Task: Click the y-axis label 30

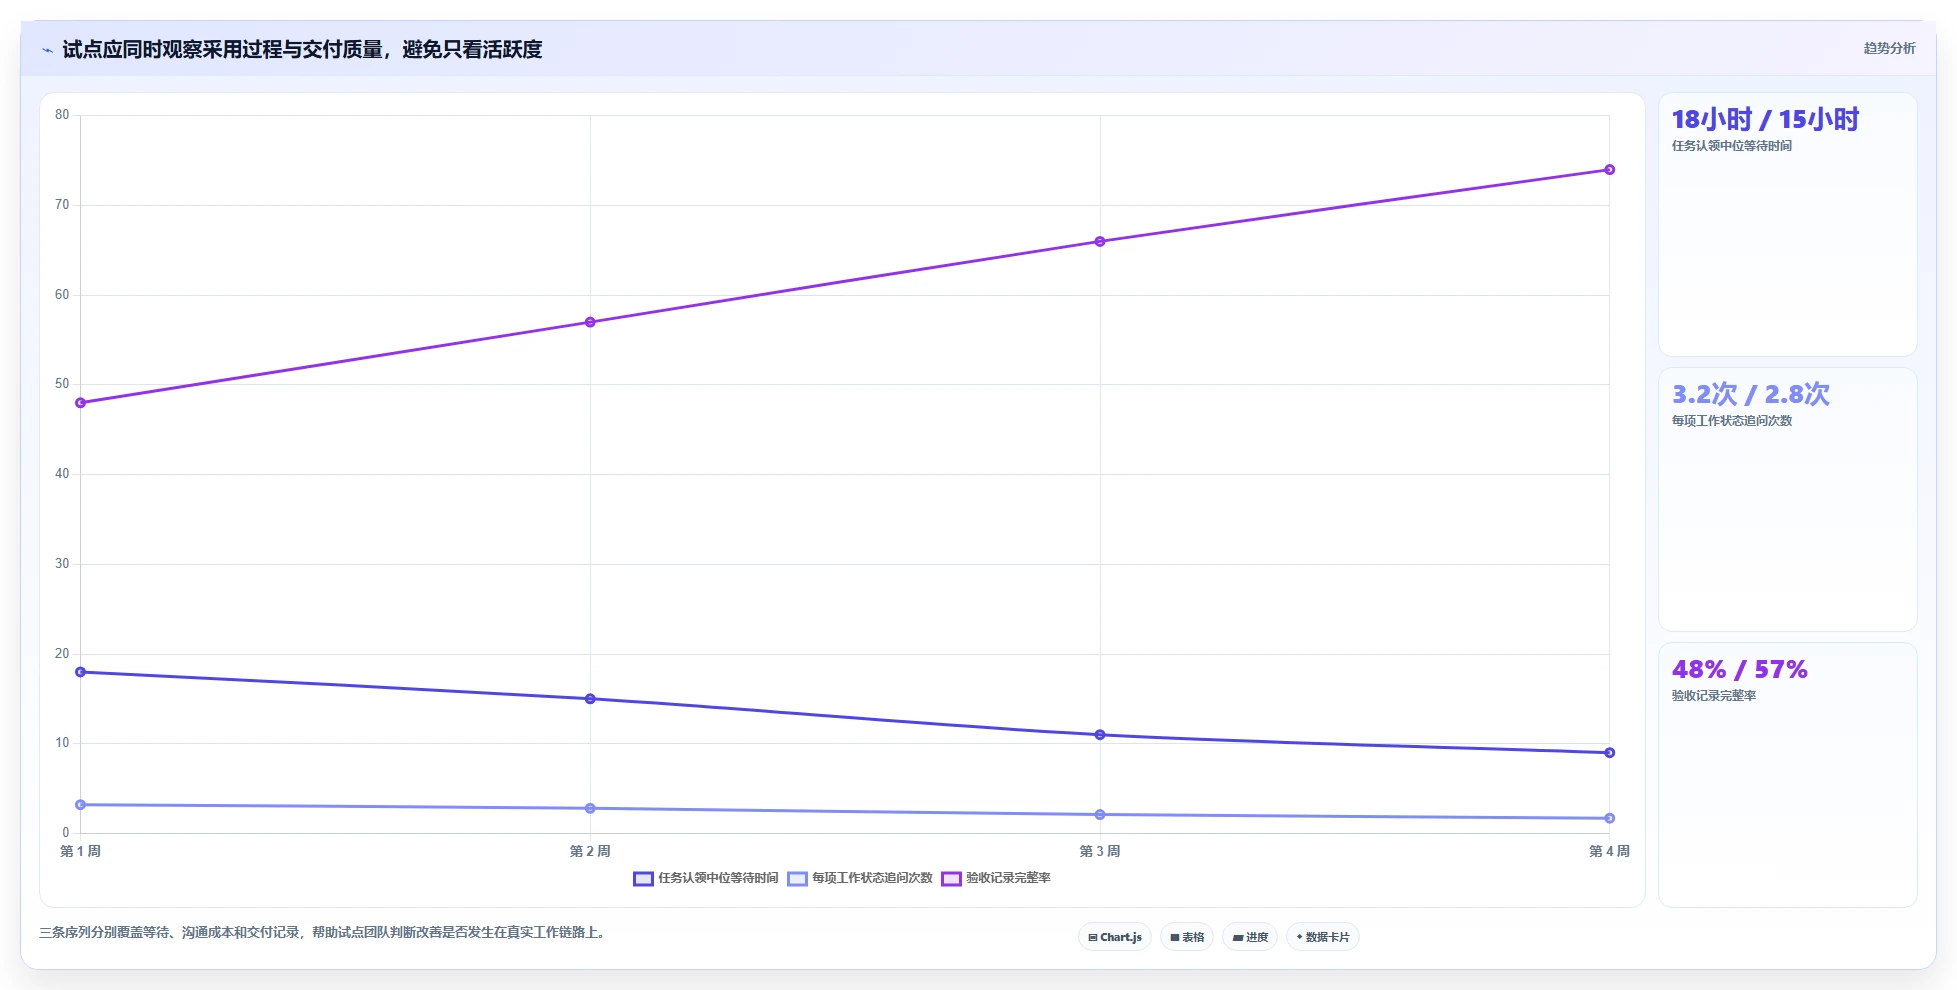Action: (62, 564)
